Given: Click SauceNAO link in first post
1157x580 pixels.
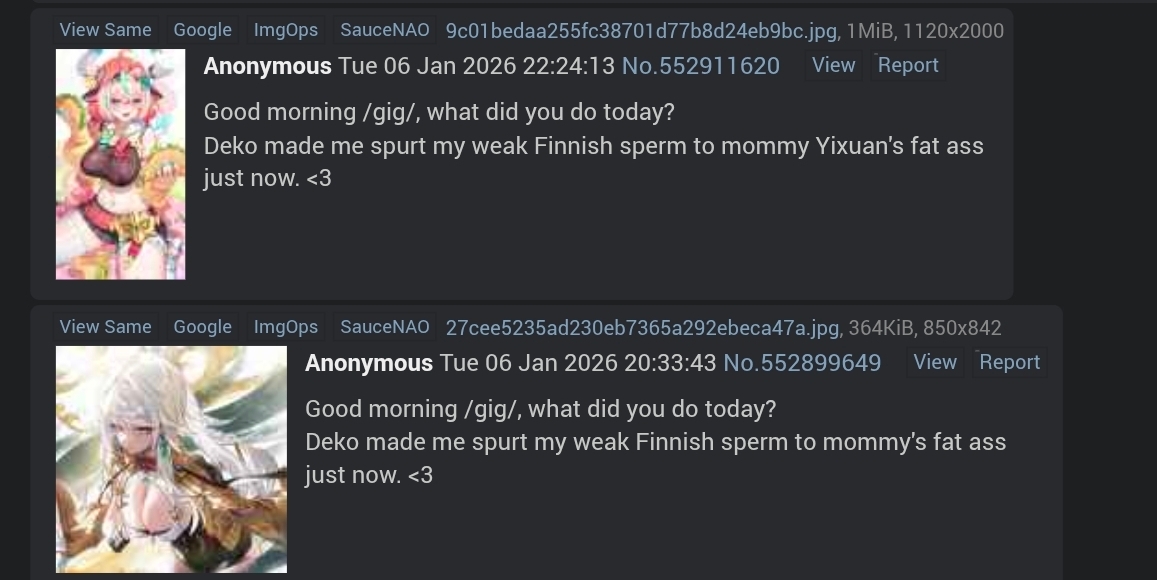Looking at the screenshot, I should (384, 30).
